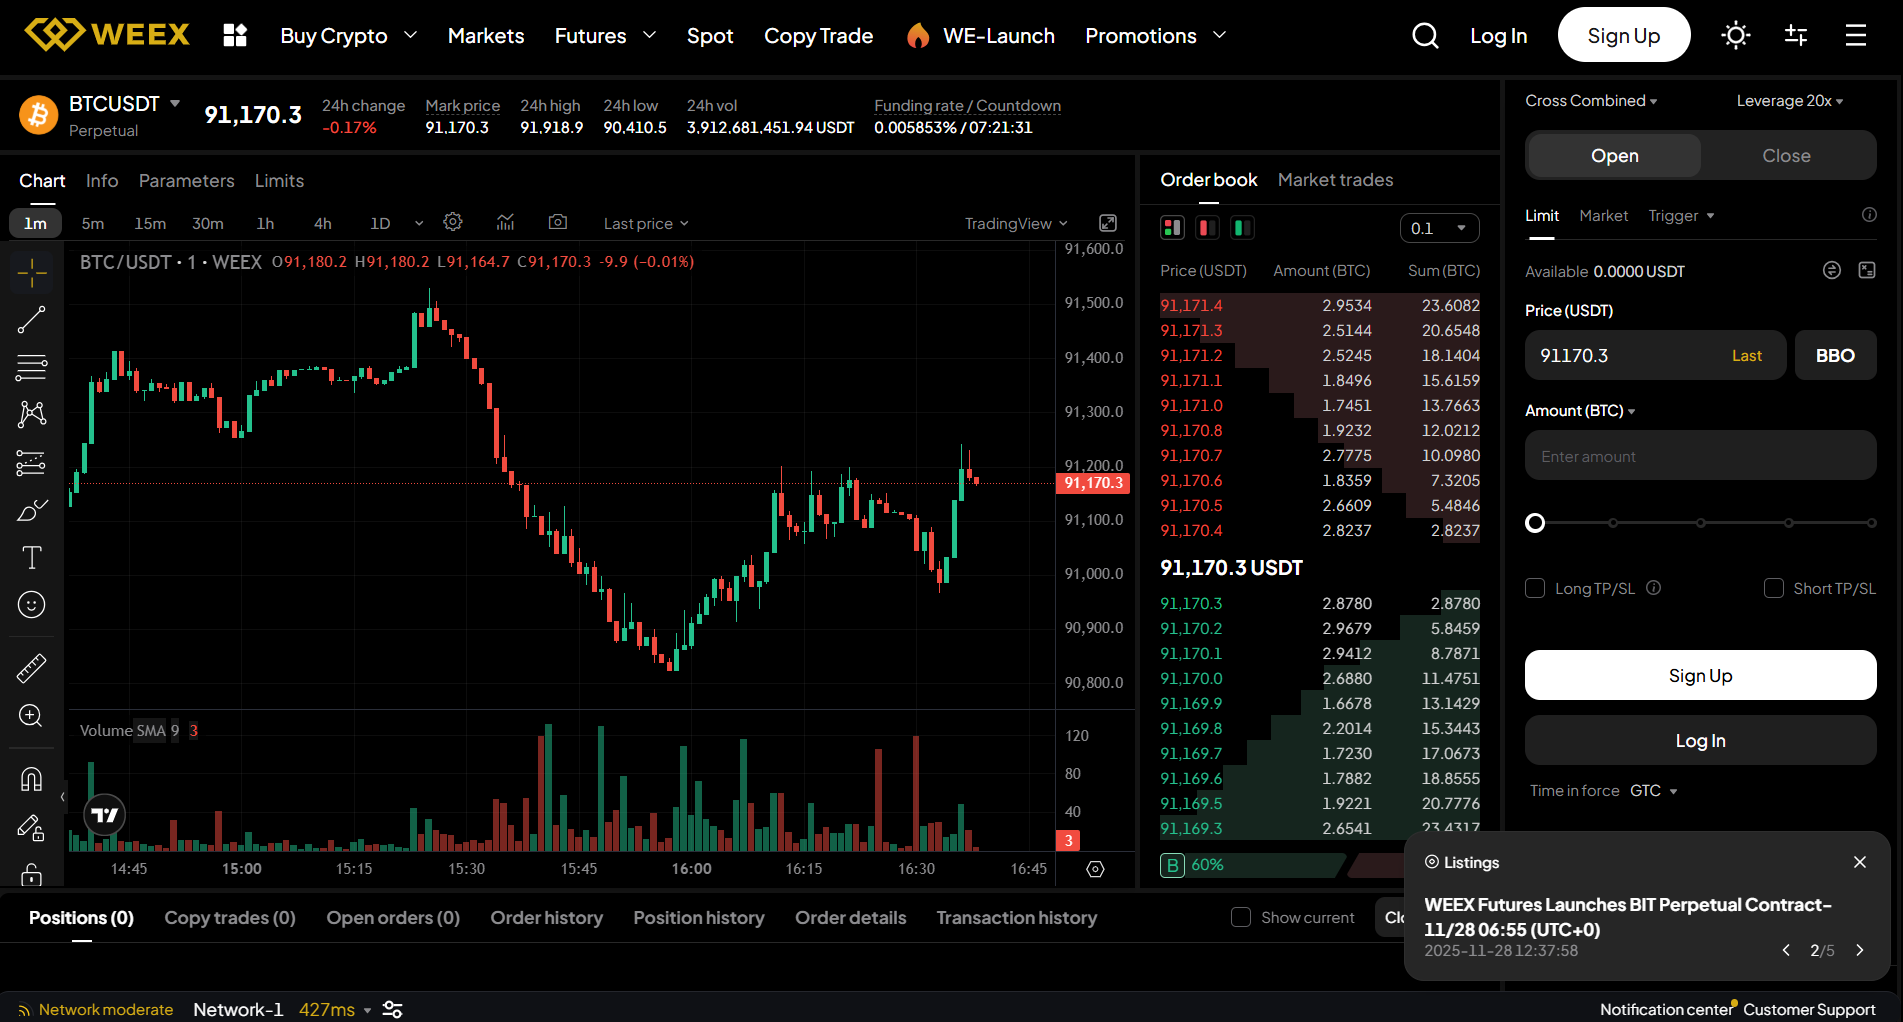The height and width of the screenshot is (1022, 1903).
Task: Select the Trend Line drawing tool
Action: (x=31, y=319)
